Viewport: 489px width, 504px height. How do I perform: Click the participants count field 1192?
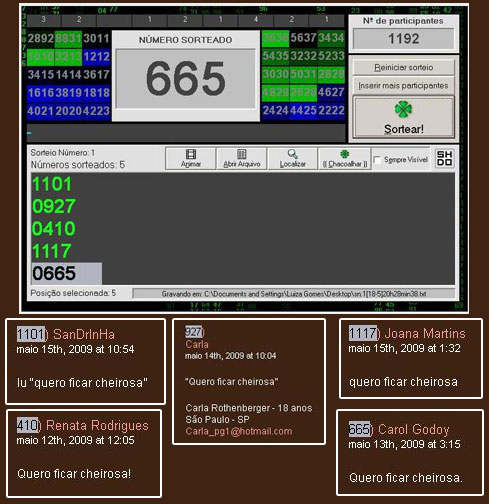pos(403,39)
